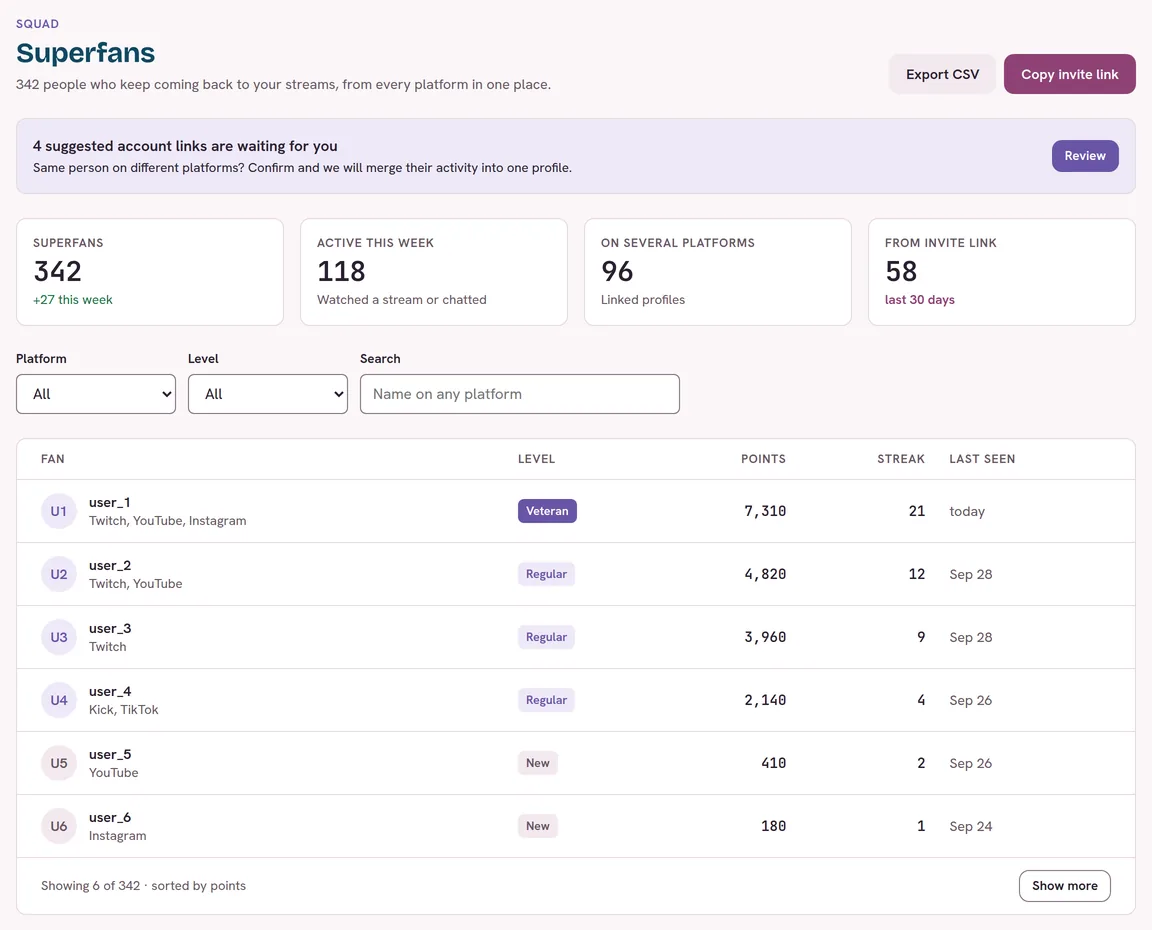Click the Veteran badge on user_1
Viewport: 1152px width, 930px height.
click(x=547, y=511)
